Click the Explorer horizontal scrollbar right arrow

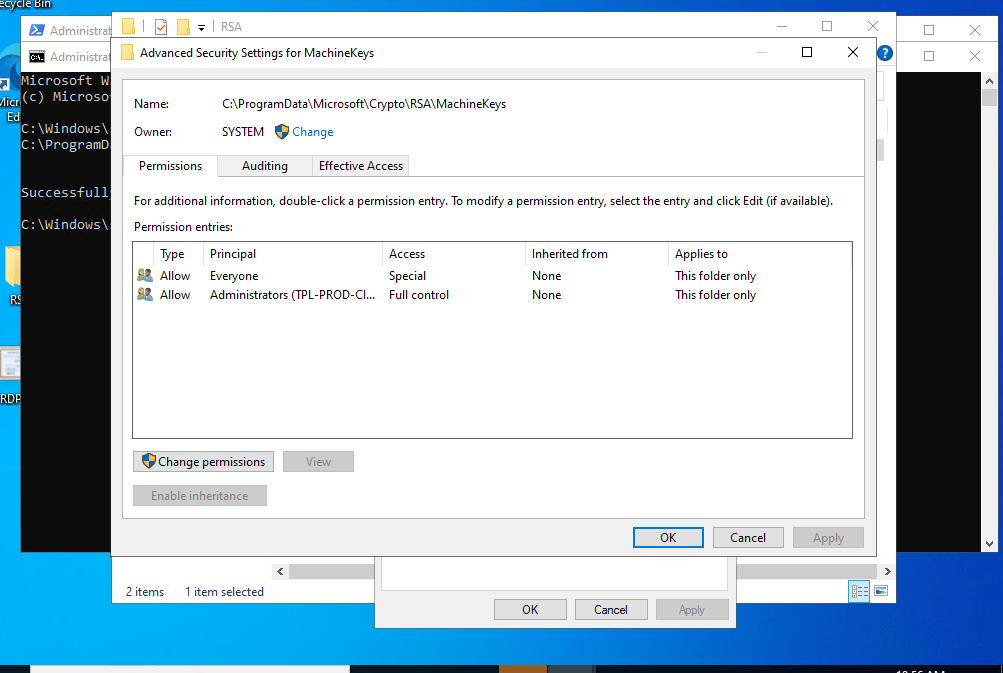887,571
